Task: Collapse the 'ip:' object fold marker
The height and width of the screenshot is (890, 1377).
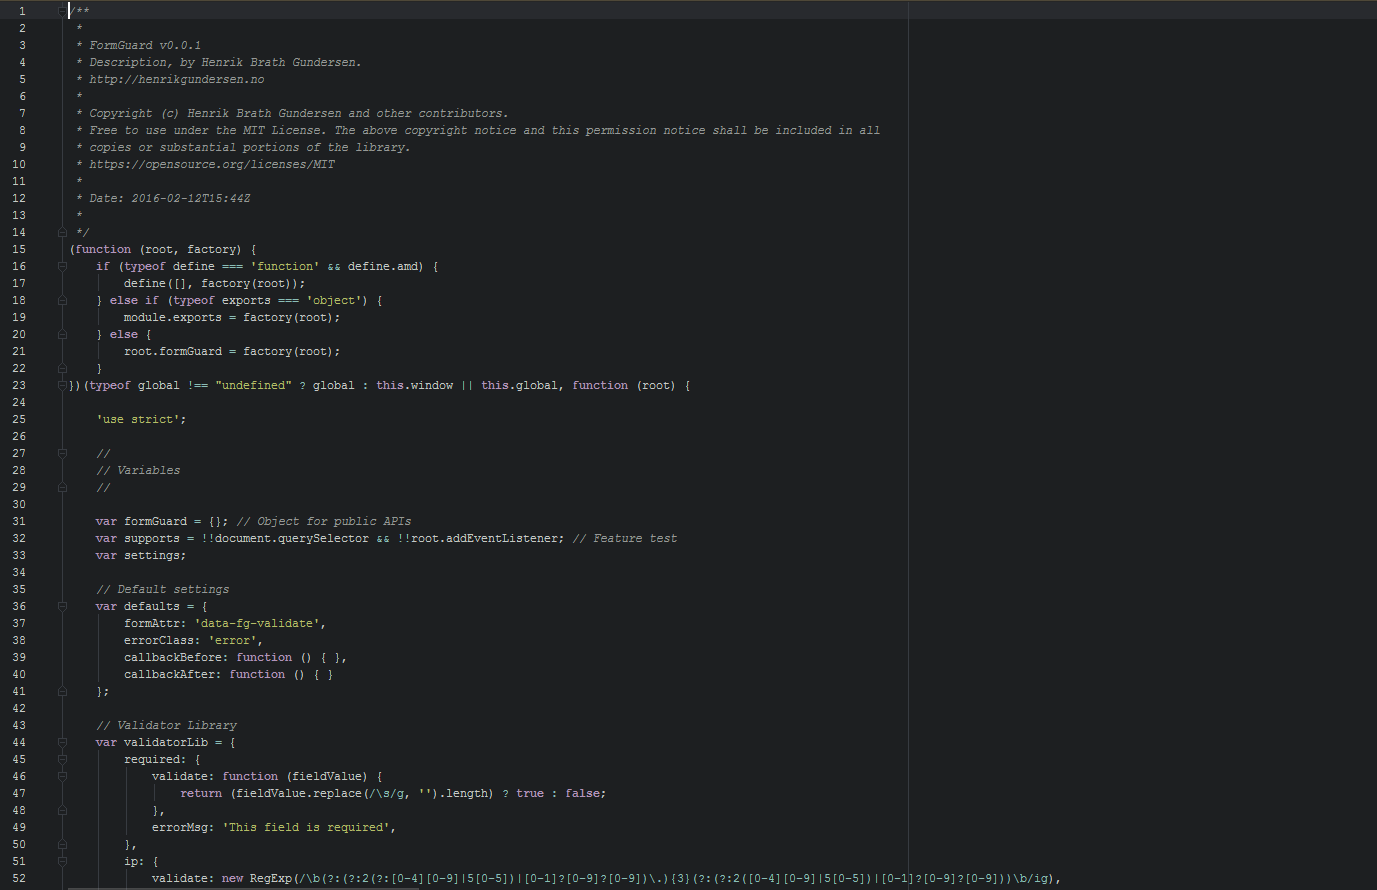Action: coord(62,861)
